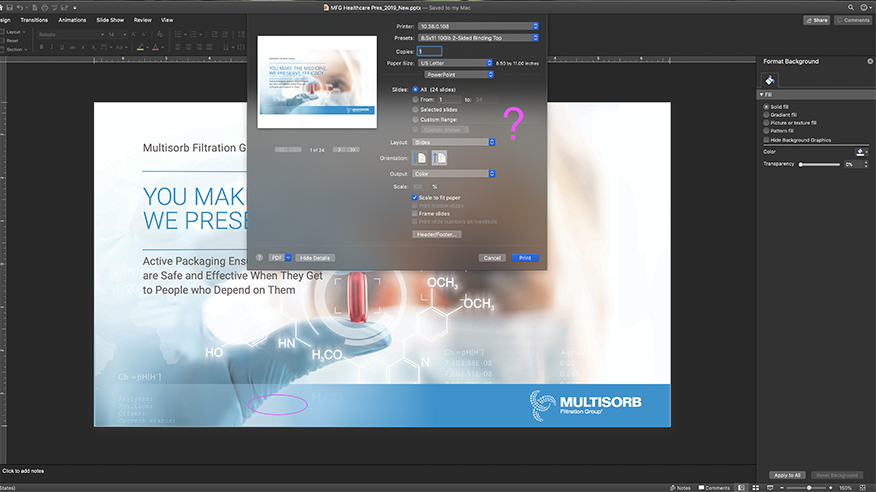Screen dimensions: 876x492
Task: Click the text highlight color icon
Action: tap(140, 47)
